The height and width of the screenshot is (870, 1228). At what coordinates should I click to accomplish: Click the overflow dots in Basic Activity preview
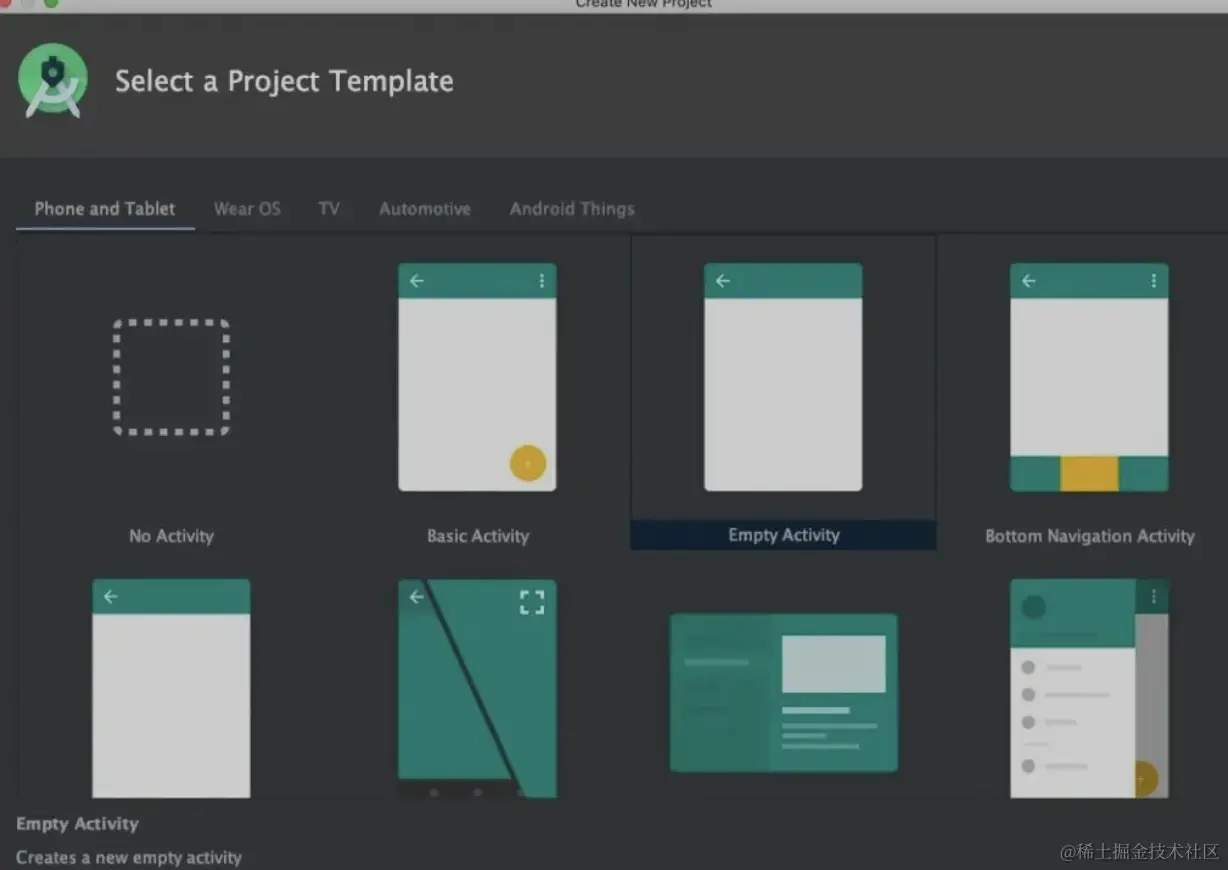(542, 281)
